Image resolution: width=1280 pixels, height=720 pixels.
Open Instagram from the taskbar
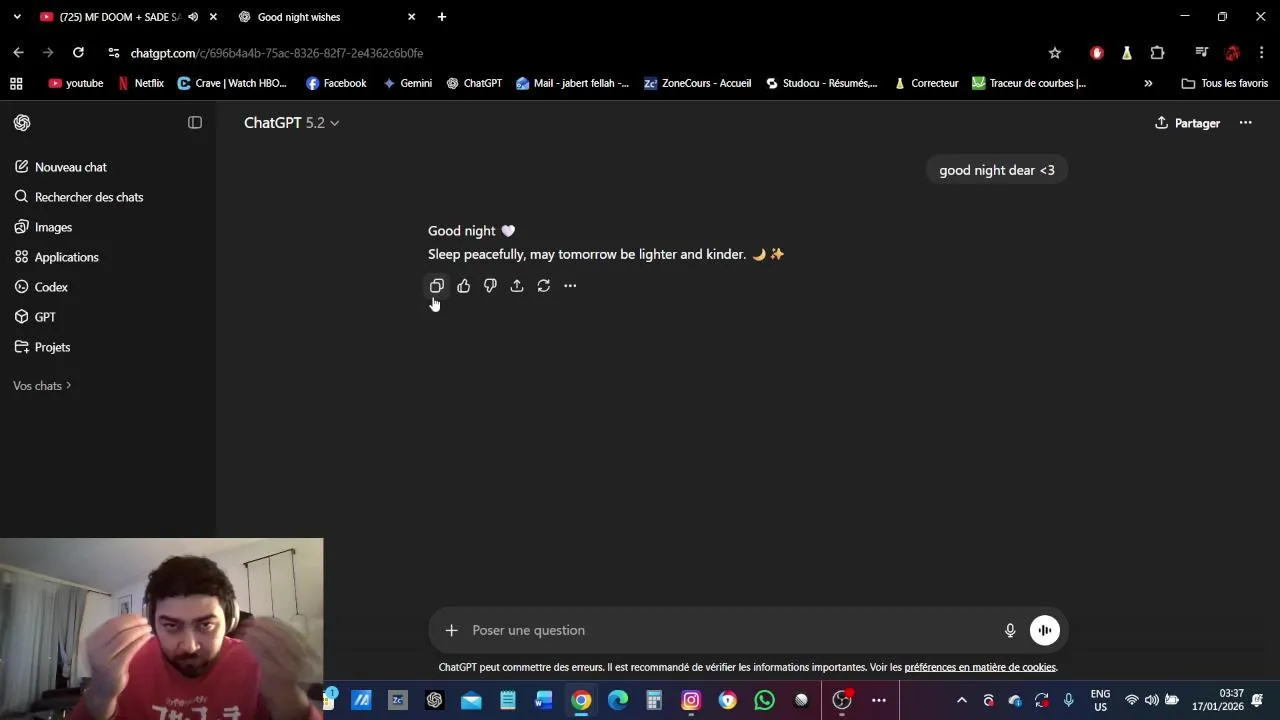point(691,700)
